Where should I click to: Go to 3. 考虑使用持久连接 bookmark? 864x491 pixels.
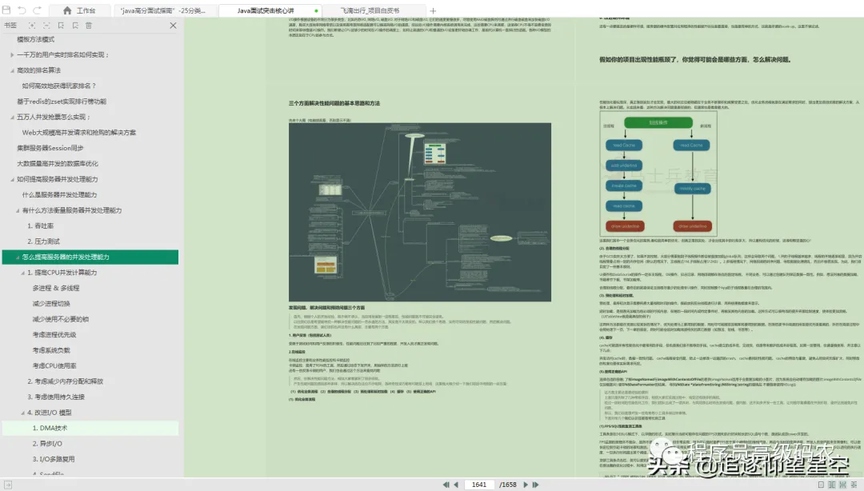56,397
